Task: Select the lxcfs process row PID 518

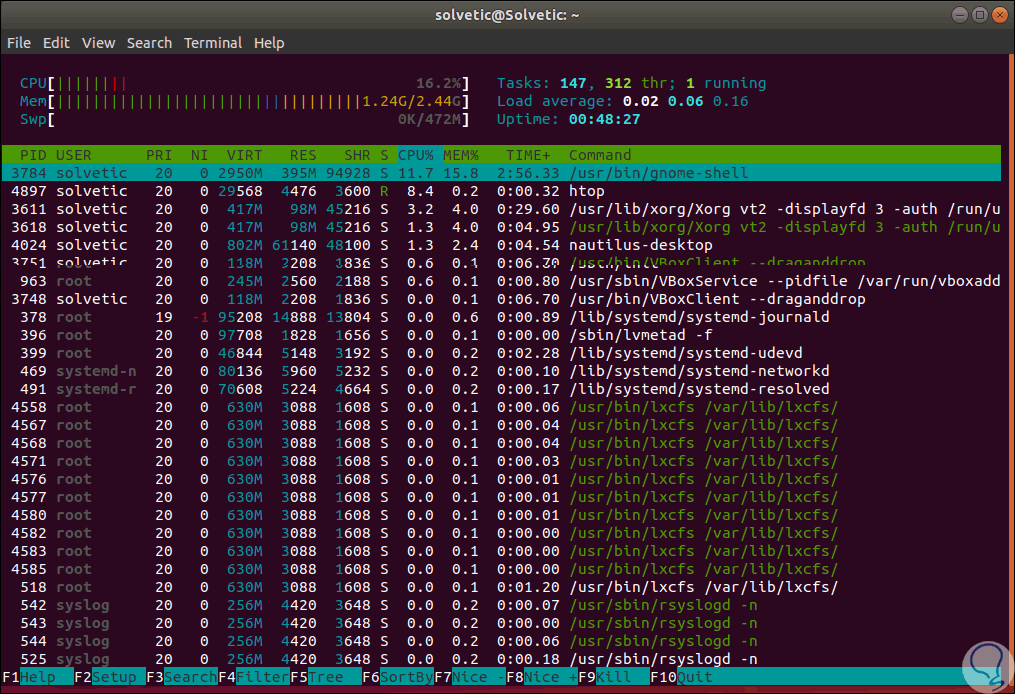Action: click(502, 587)
